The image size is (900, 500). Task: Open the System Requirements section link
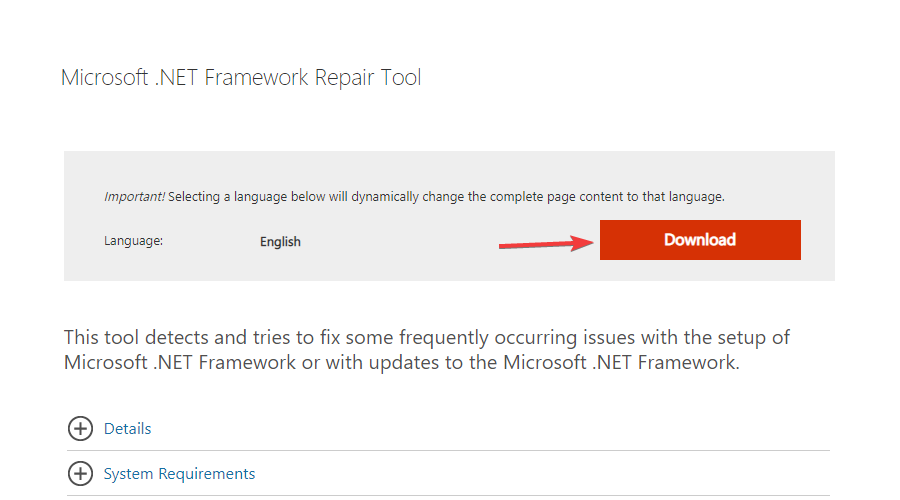[180, 474]
